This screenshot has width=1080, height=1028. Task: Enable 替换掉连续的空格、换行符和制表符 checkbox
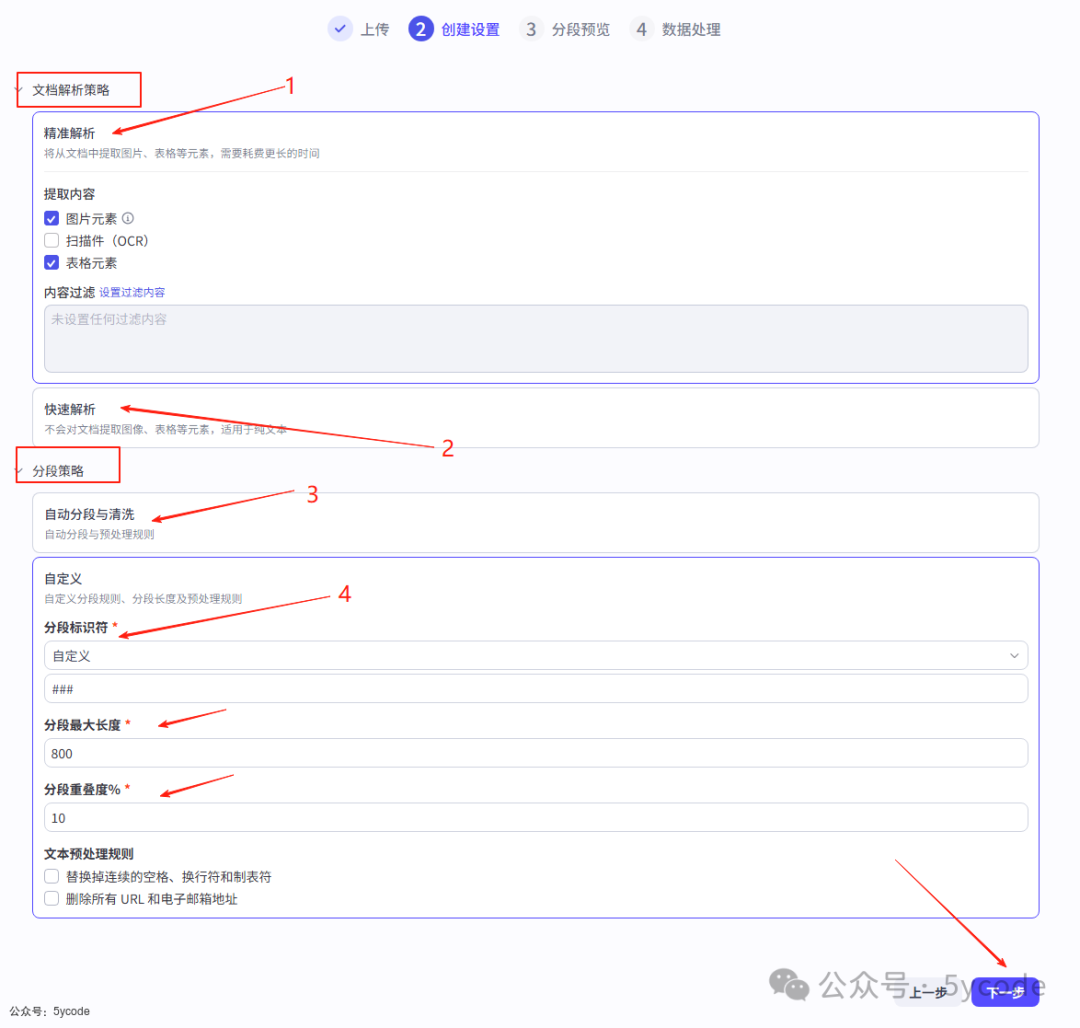click(x=52, y=876)
